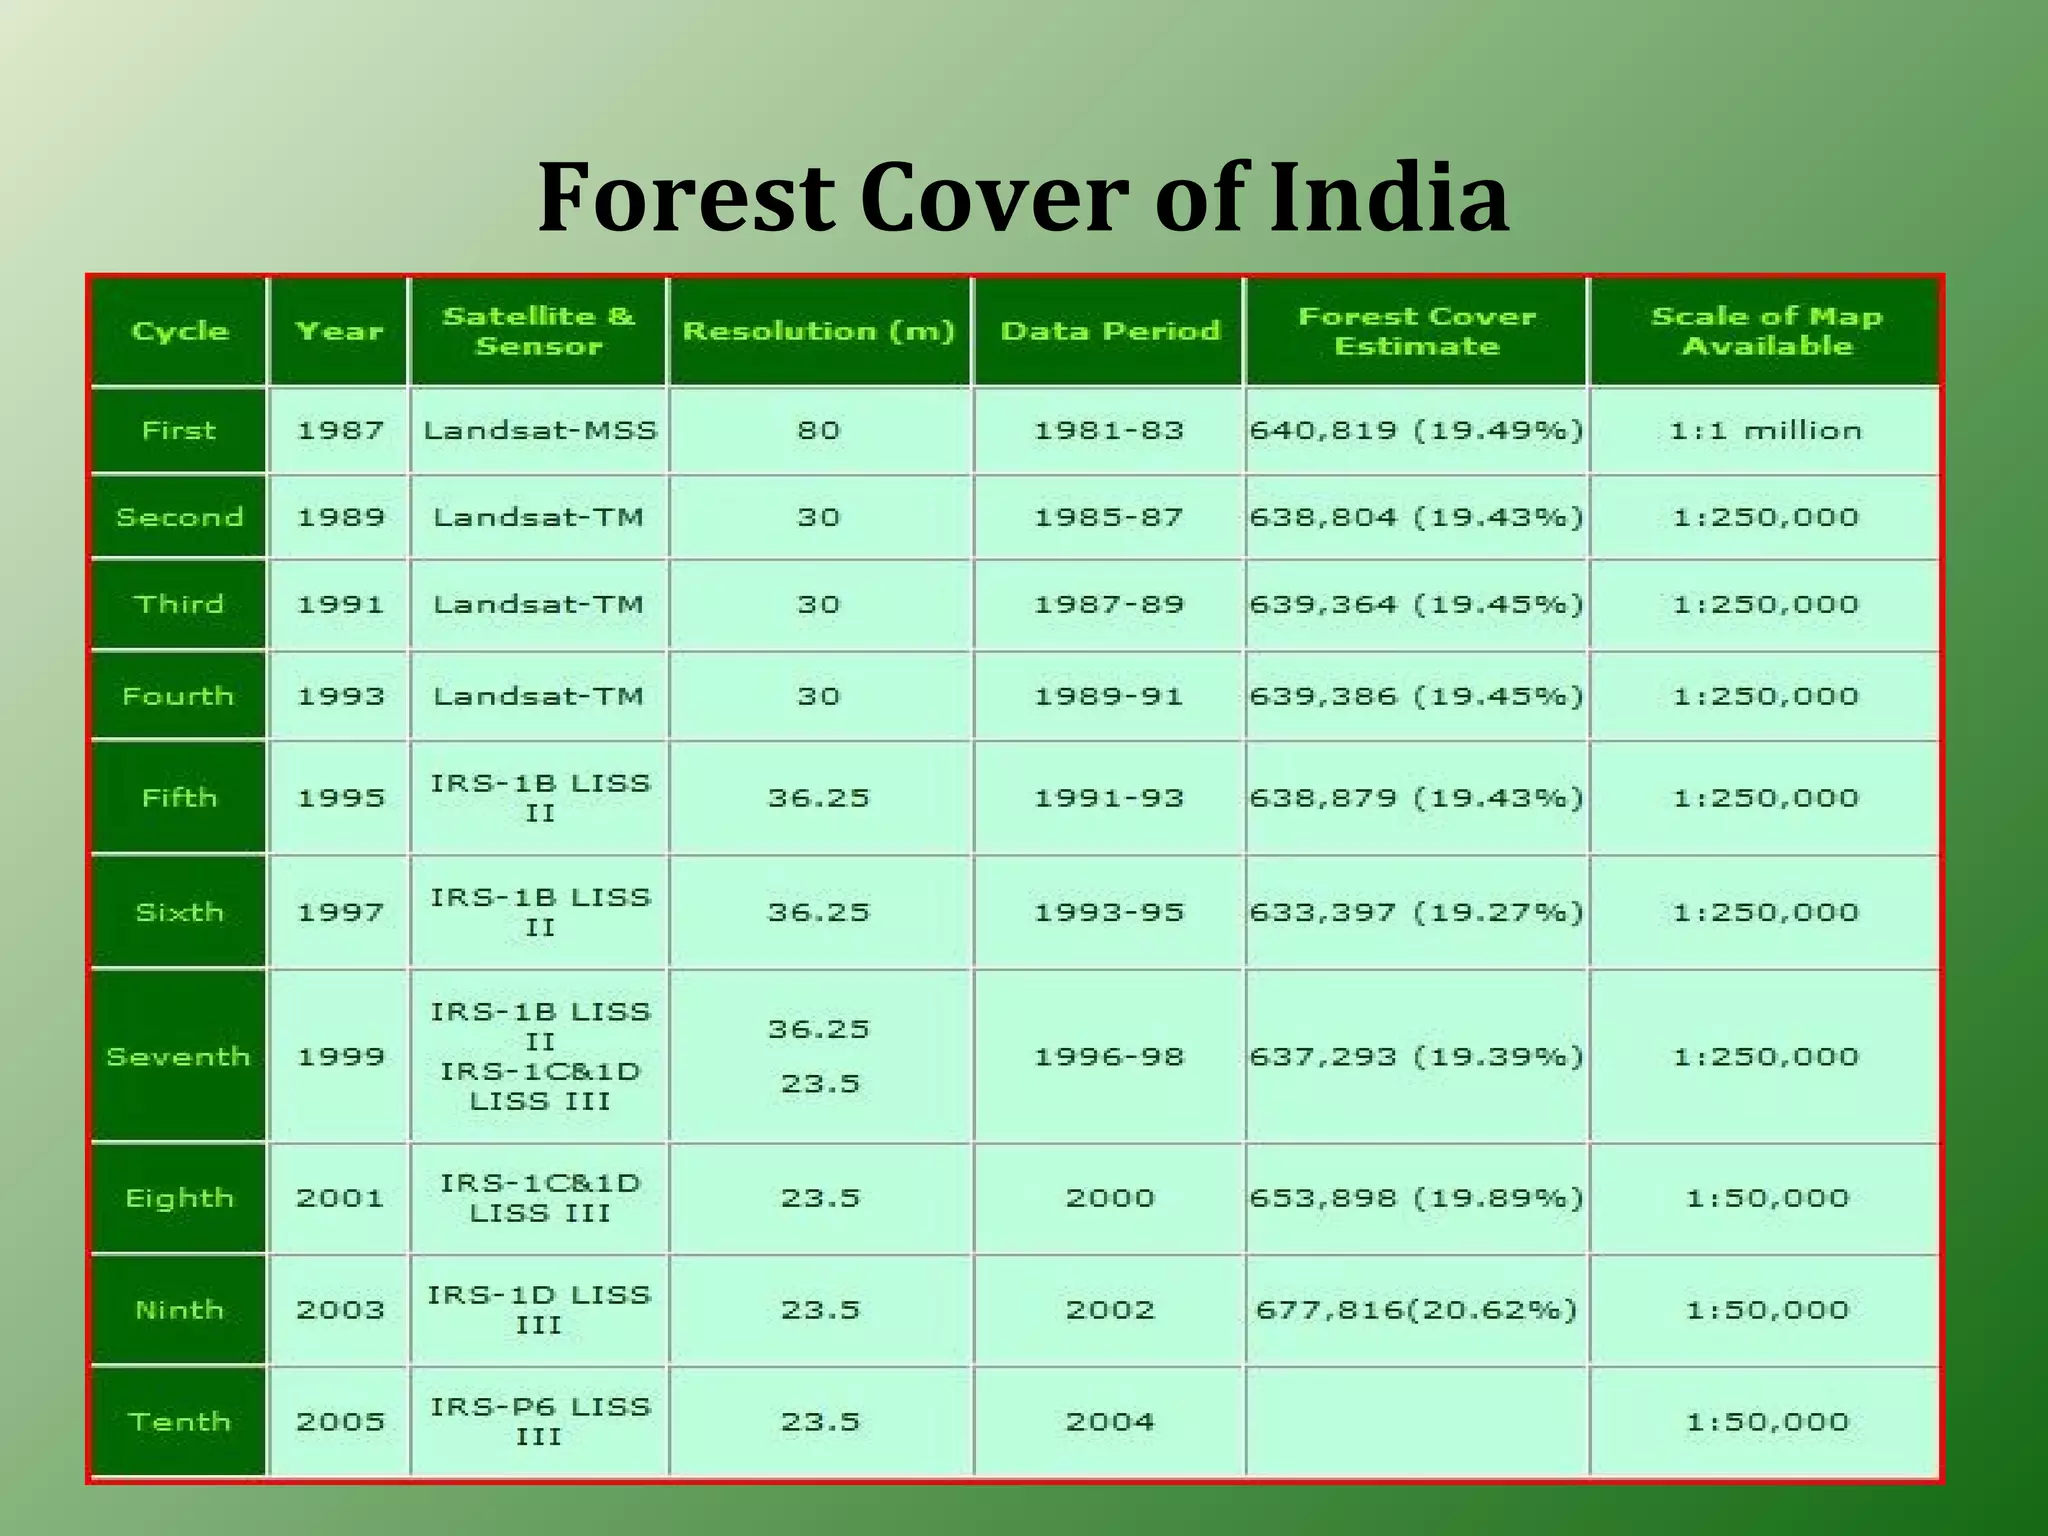2048x1536 pixels.
Task: Select the "First" cycle cell
Action: pyautogui.click(x=180, y=431)
